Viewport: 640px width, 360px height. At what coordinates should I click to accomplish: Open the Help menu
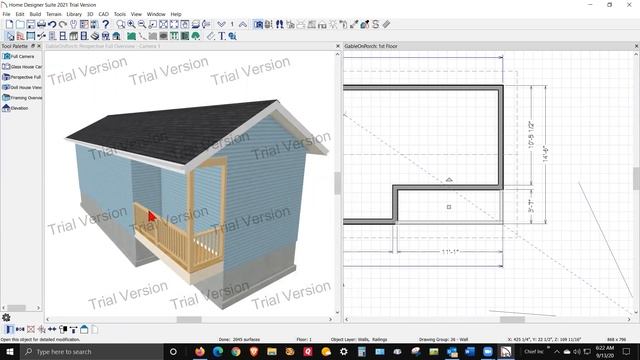[176, 14]
